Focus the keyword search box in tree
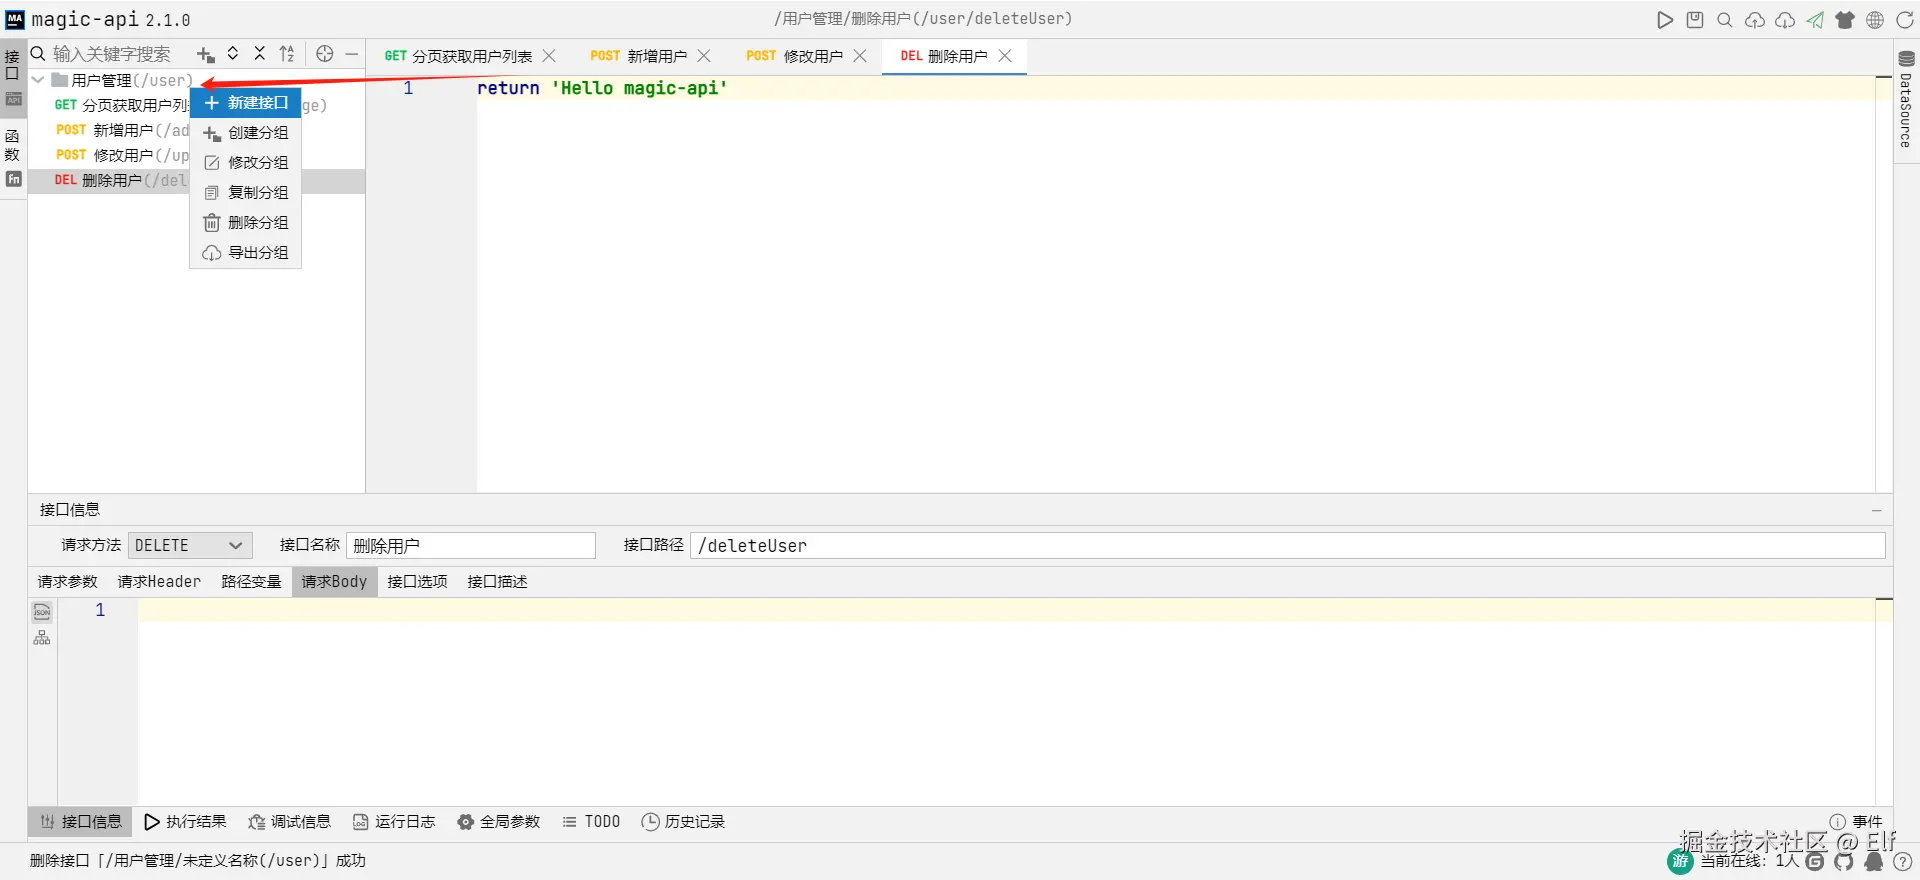1920x880 pixels. pos(112,54)
